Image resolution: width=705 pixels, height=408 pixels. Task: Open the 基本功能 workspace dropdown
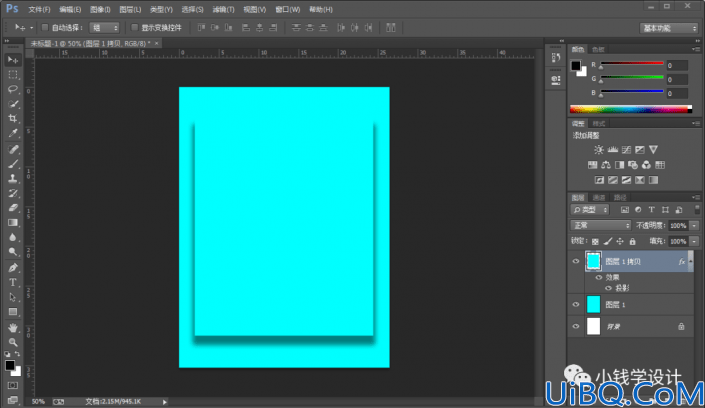669,28
